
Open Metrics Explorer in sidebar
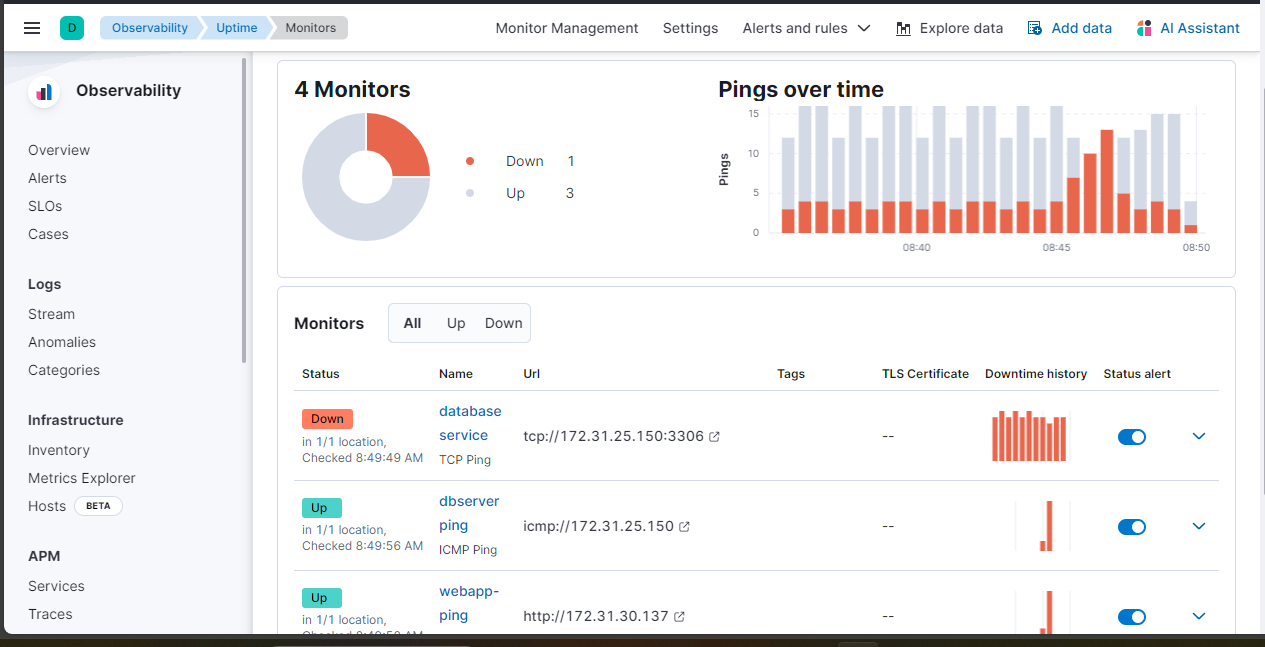(x=82, y=478)
